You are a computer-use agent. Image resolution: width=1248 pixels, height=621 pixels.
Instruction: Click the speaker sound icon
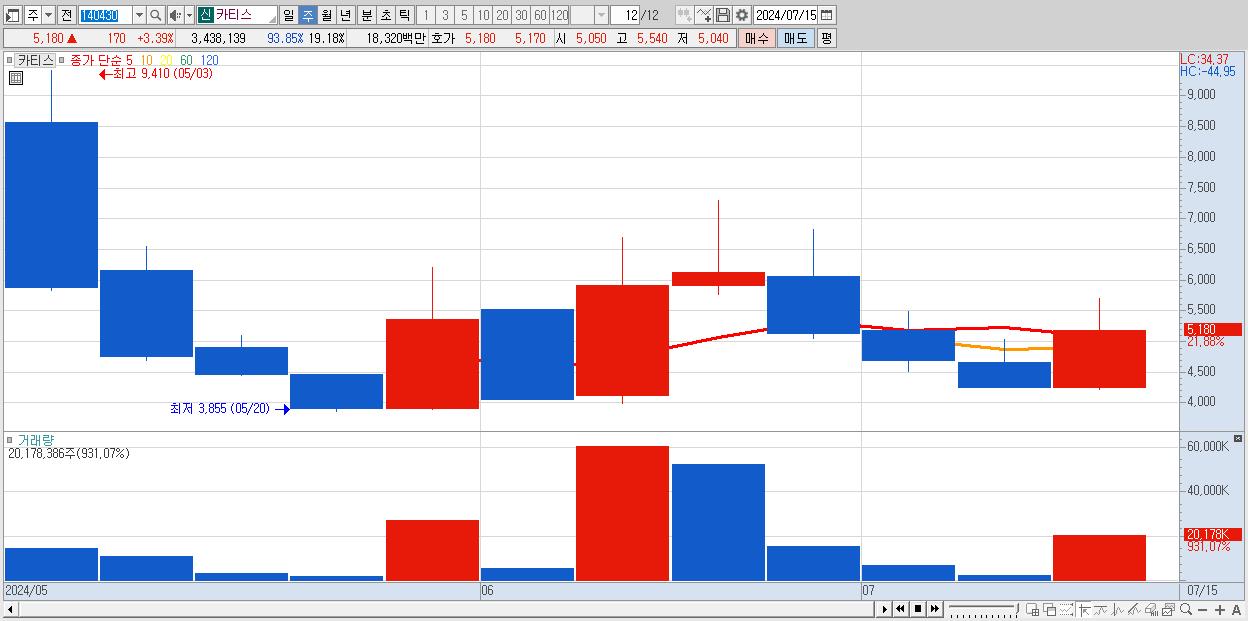coord(175,15)
